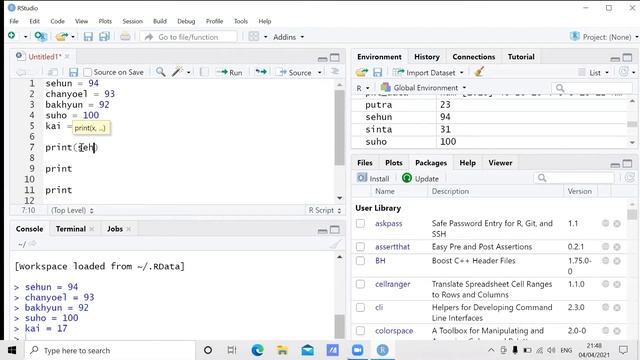The height and width of the screenshot is (360, 640).
Task: Click the Update packages button
Action: pyautogui.click(x=420, y=178)
